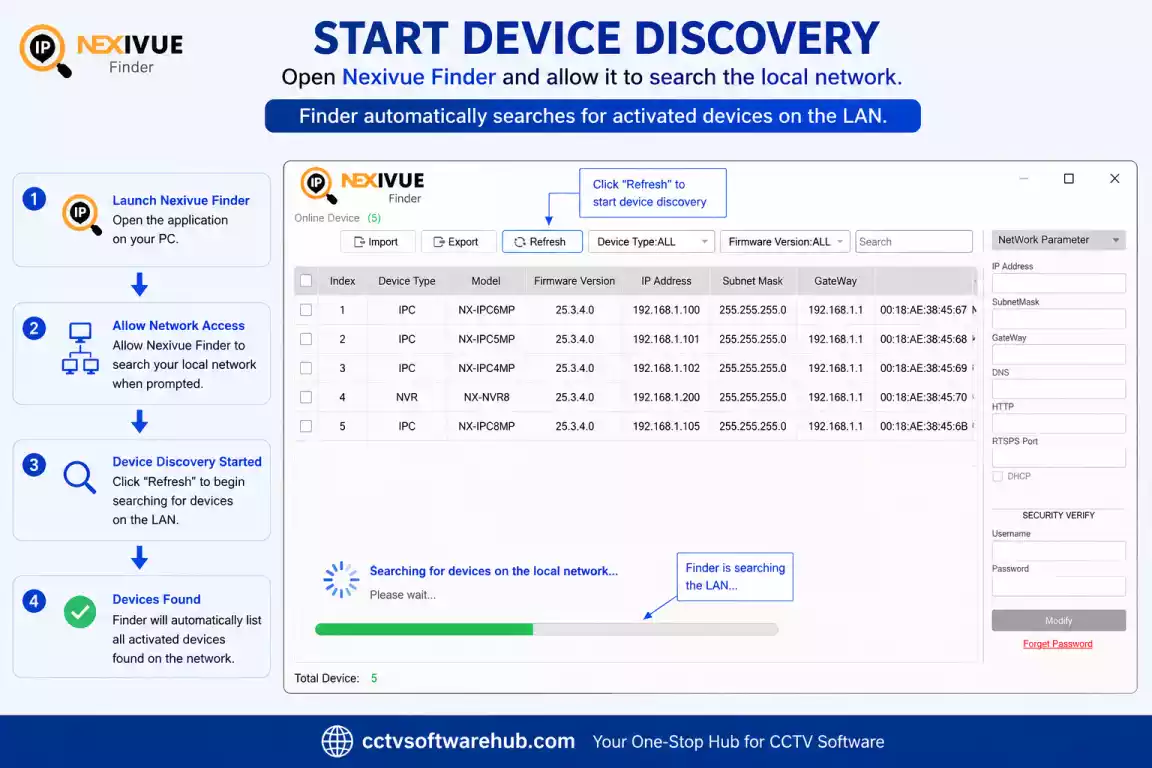The height and width of the screenshot is (768, 1152).
Task: Check the row for NX-IPC8MP device
Action: pos(306,426)
